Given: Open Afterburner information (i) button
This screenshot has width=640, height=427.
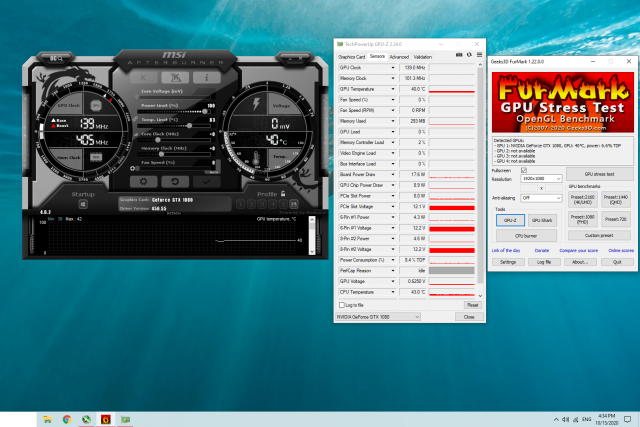Looking at the screenshot, I should tap(207, 77).
